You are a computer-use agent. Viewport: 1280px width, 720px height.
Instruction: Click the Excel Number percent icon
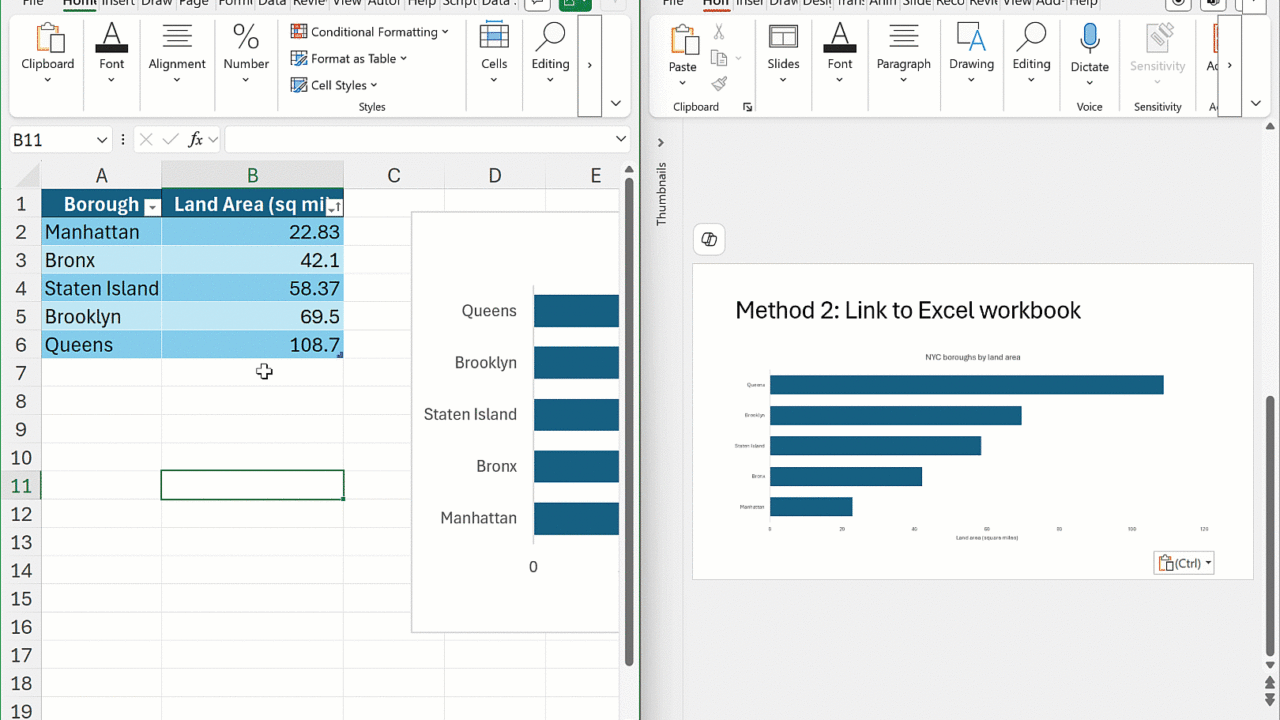246,38
